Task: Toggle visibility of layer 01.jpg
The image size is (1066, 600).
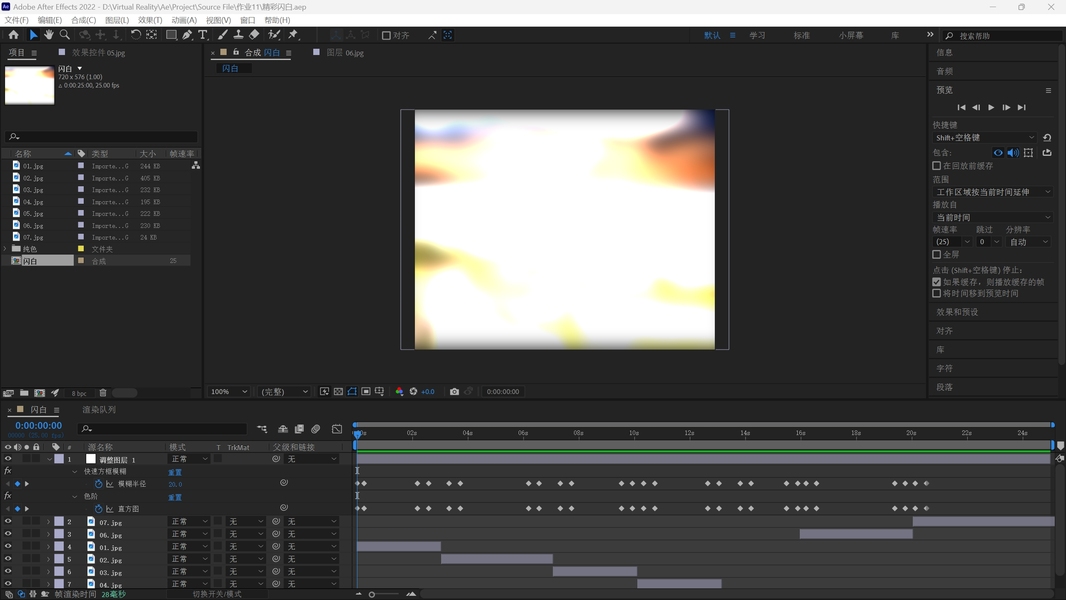Action: pyautogui.click(x=8, y=546)
